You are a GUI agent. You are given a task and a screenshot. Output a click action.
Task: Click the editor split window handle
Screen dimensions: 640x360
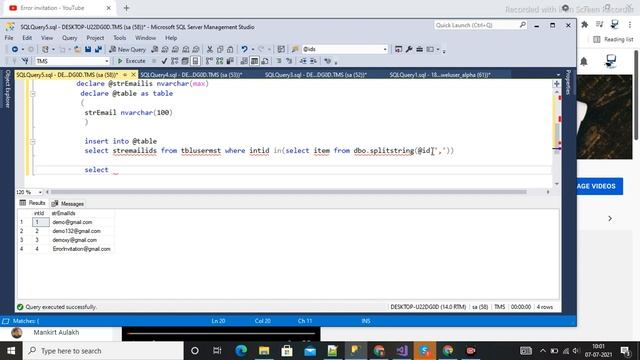click(x=557, y=84)
